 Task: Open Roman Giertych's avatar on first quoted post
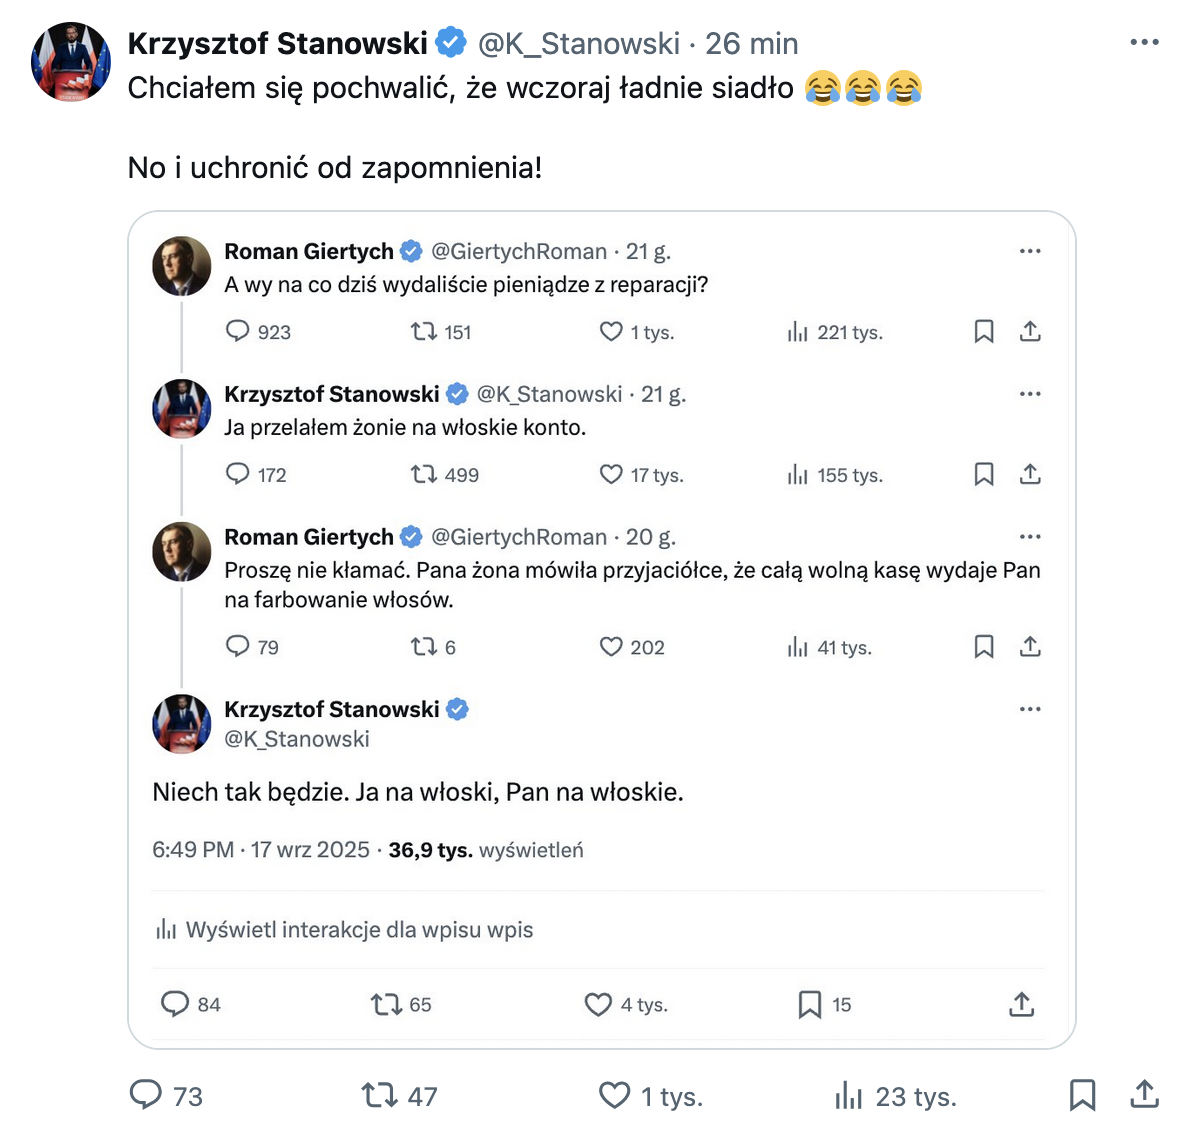pyautogui.click(x=182, y=266)
